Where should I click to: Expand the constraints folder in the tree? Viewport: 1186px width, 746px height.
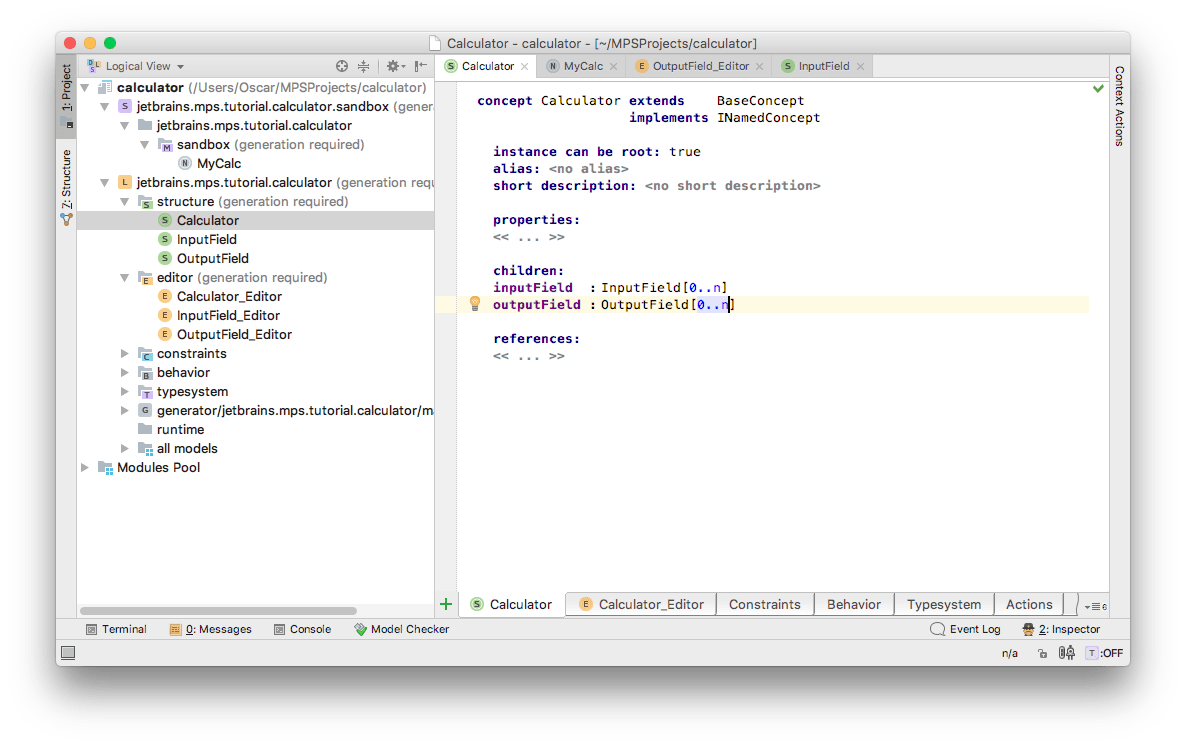coord(125,354)
